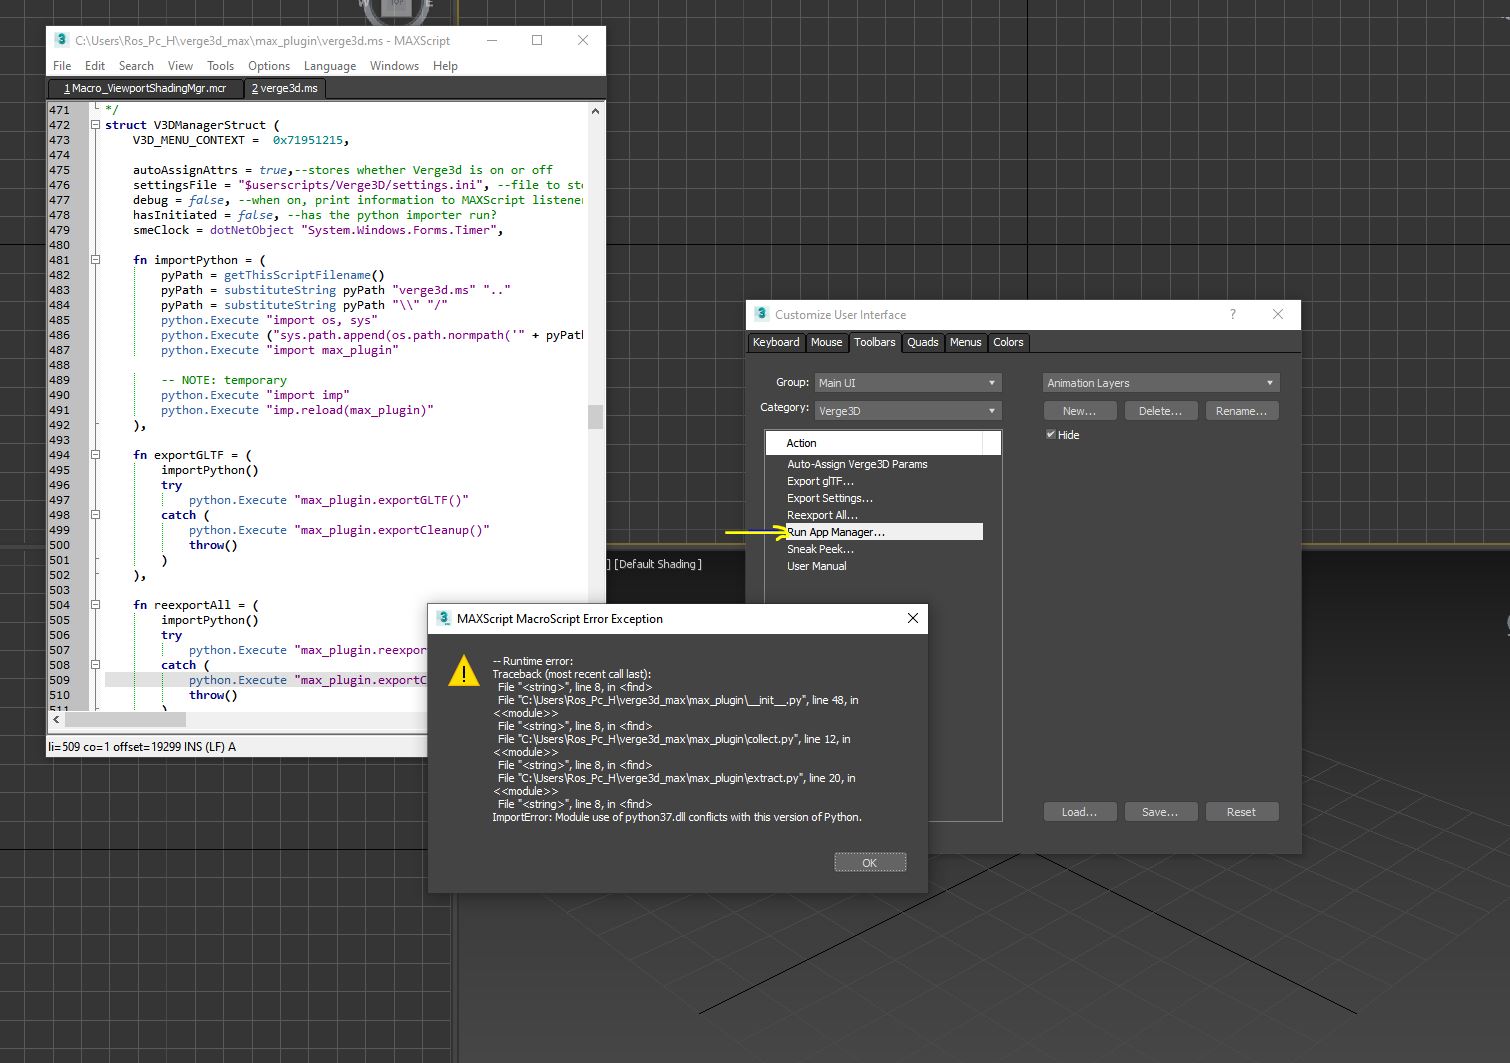This screenshot has height=1063, width=1510.
Task: Collapse struct V3DManagerStruct fold marker
Action: coord(96,125)
